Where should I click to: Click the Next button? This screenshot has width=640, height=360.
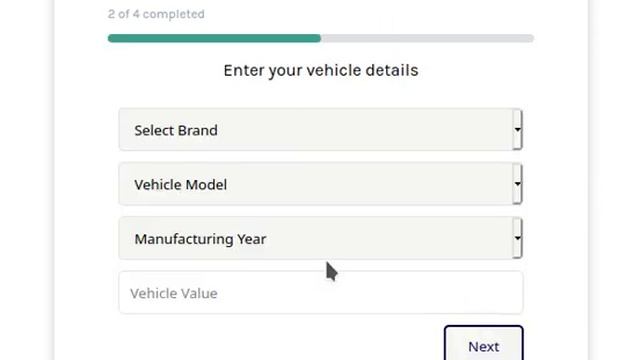coord(484,343)
